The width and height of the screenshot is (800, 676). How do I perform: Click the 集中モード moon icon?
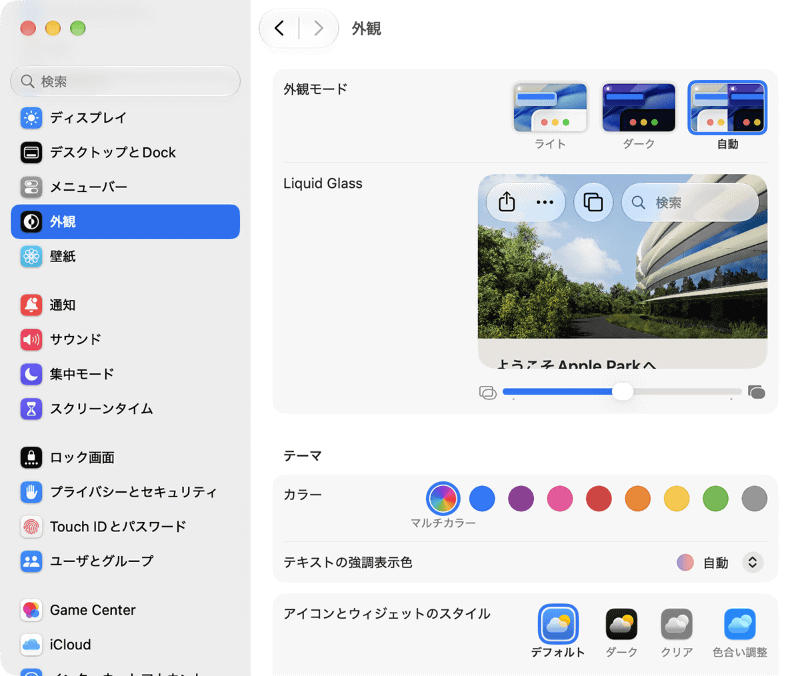31,374
